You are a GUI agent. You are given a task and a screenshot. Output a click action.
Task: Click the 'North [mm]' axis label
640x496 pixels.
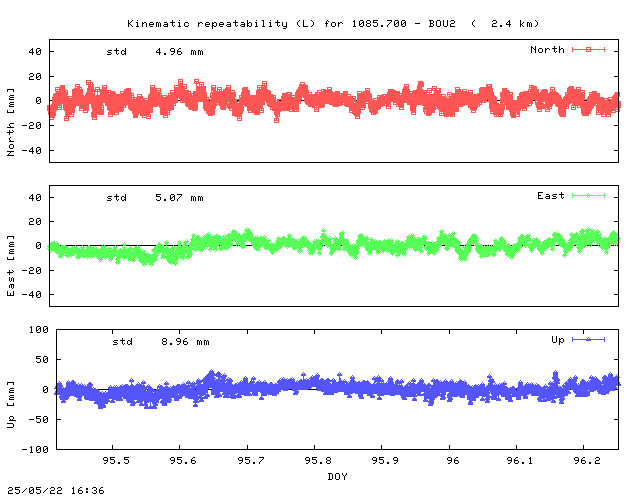(11, 122)
